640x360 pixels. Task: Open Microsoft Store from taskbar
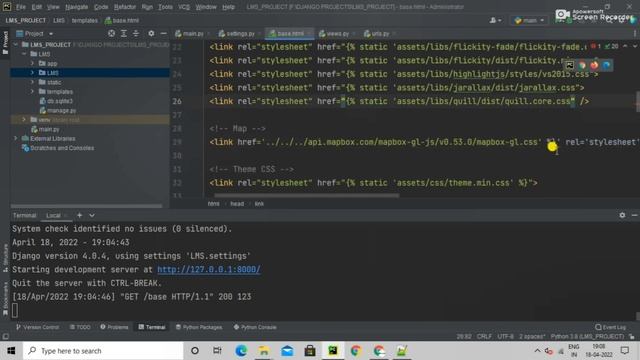click(x=310, y=351)
